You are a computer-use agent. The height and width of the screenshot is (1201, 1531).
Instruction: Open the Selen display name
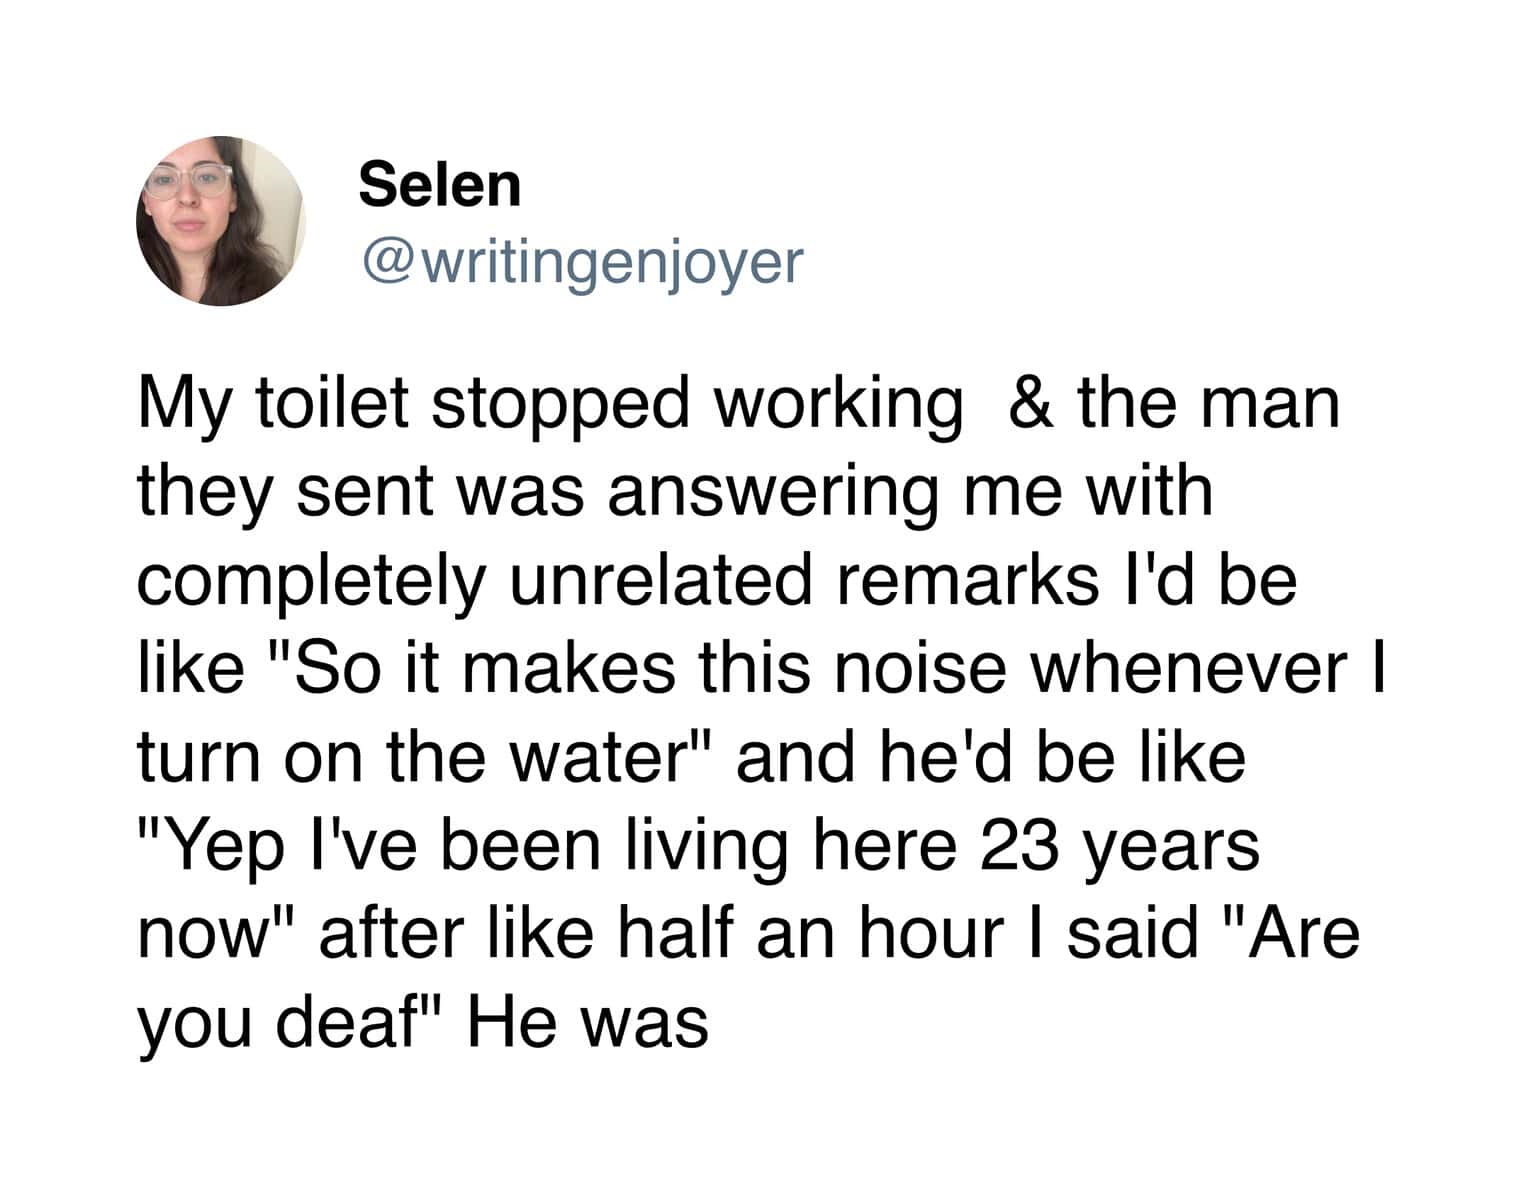click(439, 186)
